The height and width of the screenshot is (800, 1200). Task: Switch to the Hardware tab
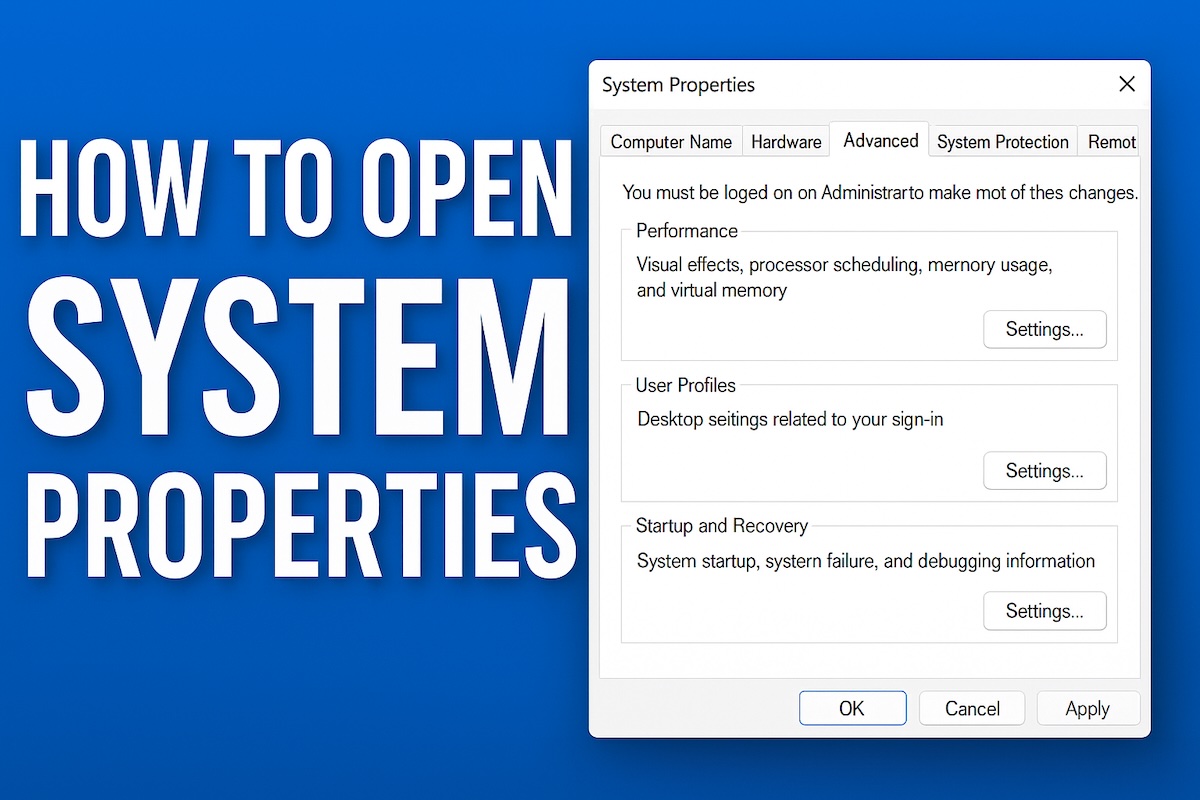point(786,142)
